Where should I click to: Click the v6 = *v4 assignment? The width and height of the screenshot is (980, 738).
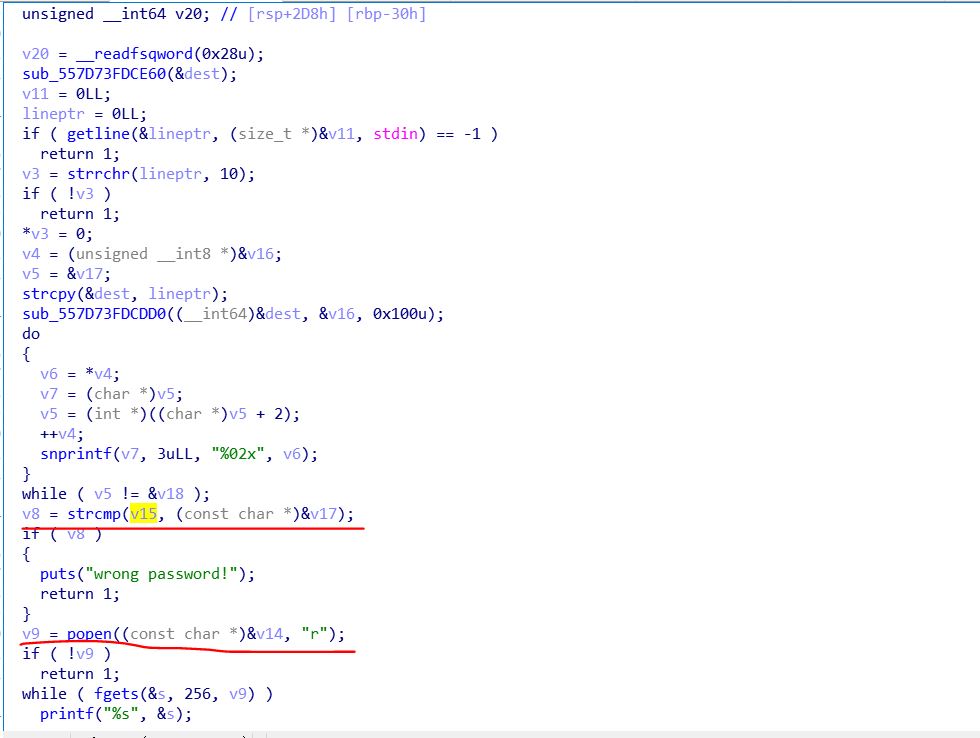pyautogui.click(x=80, y=374)
